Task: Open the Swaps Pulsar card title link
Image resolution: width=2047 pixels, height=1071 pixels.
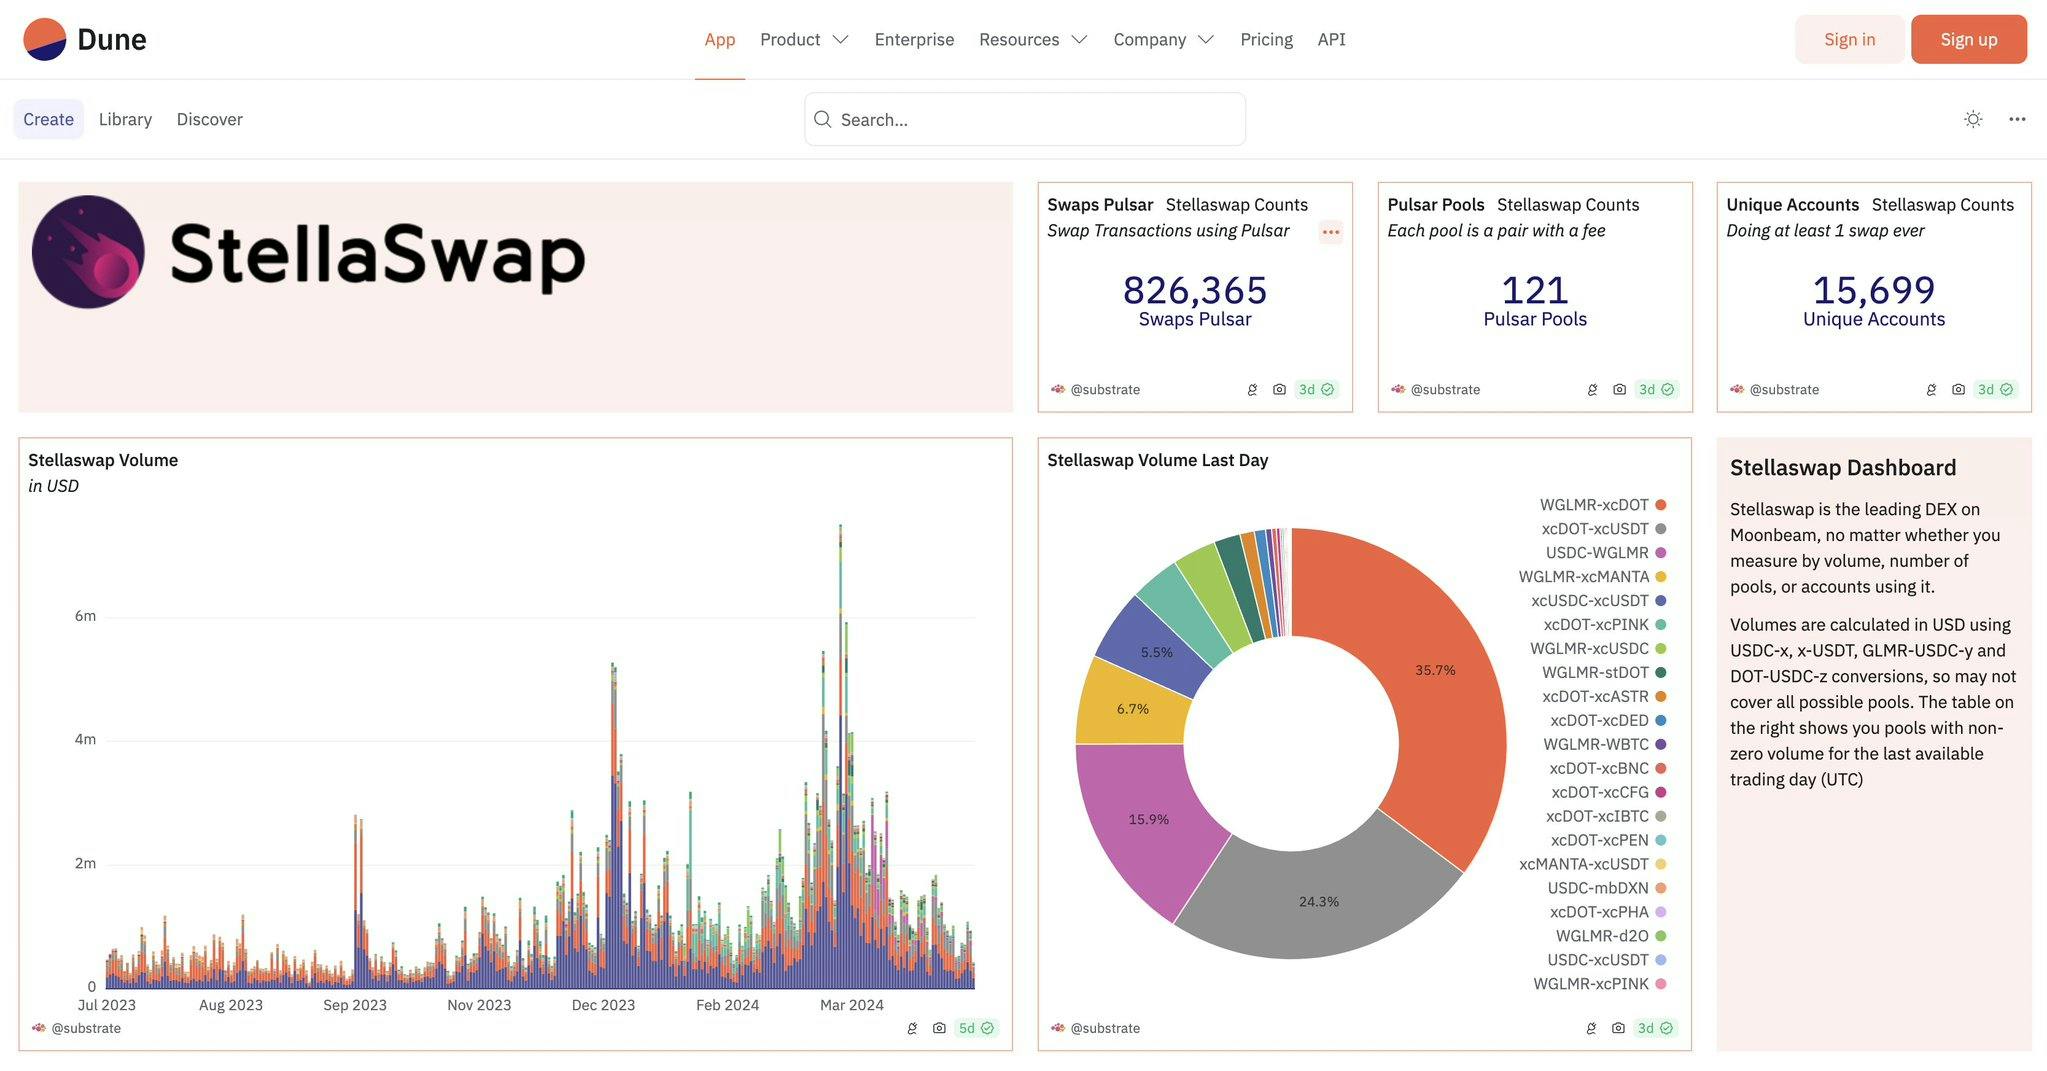Action: 1100,204
